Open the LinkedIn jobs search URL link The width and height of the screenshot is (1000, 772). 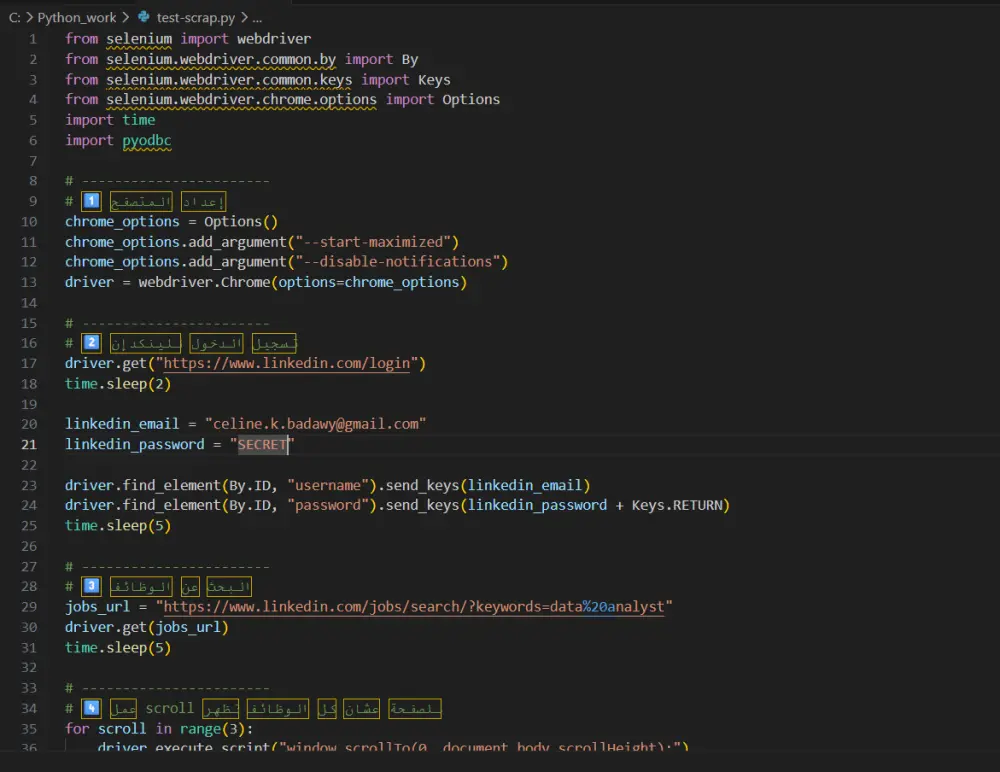point(414,607)
